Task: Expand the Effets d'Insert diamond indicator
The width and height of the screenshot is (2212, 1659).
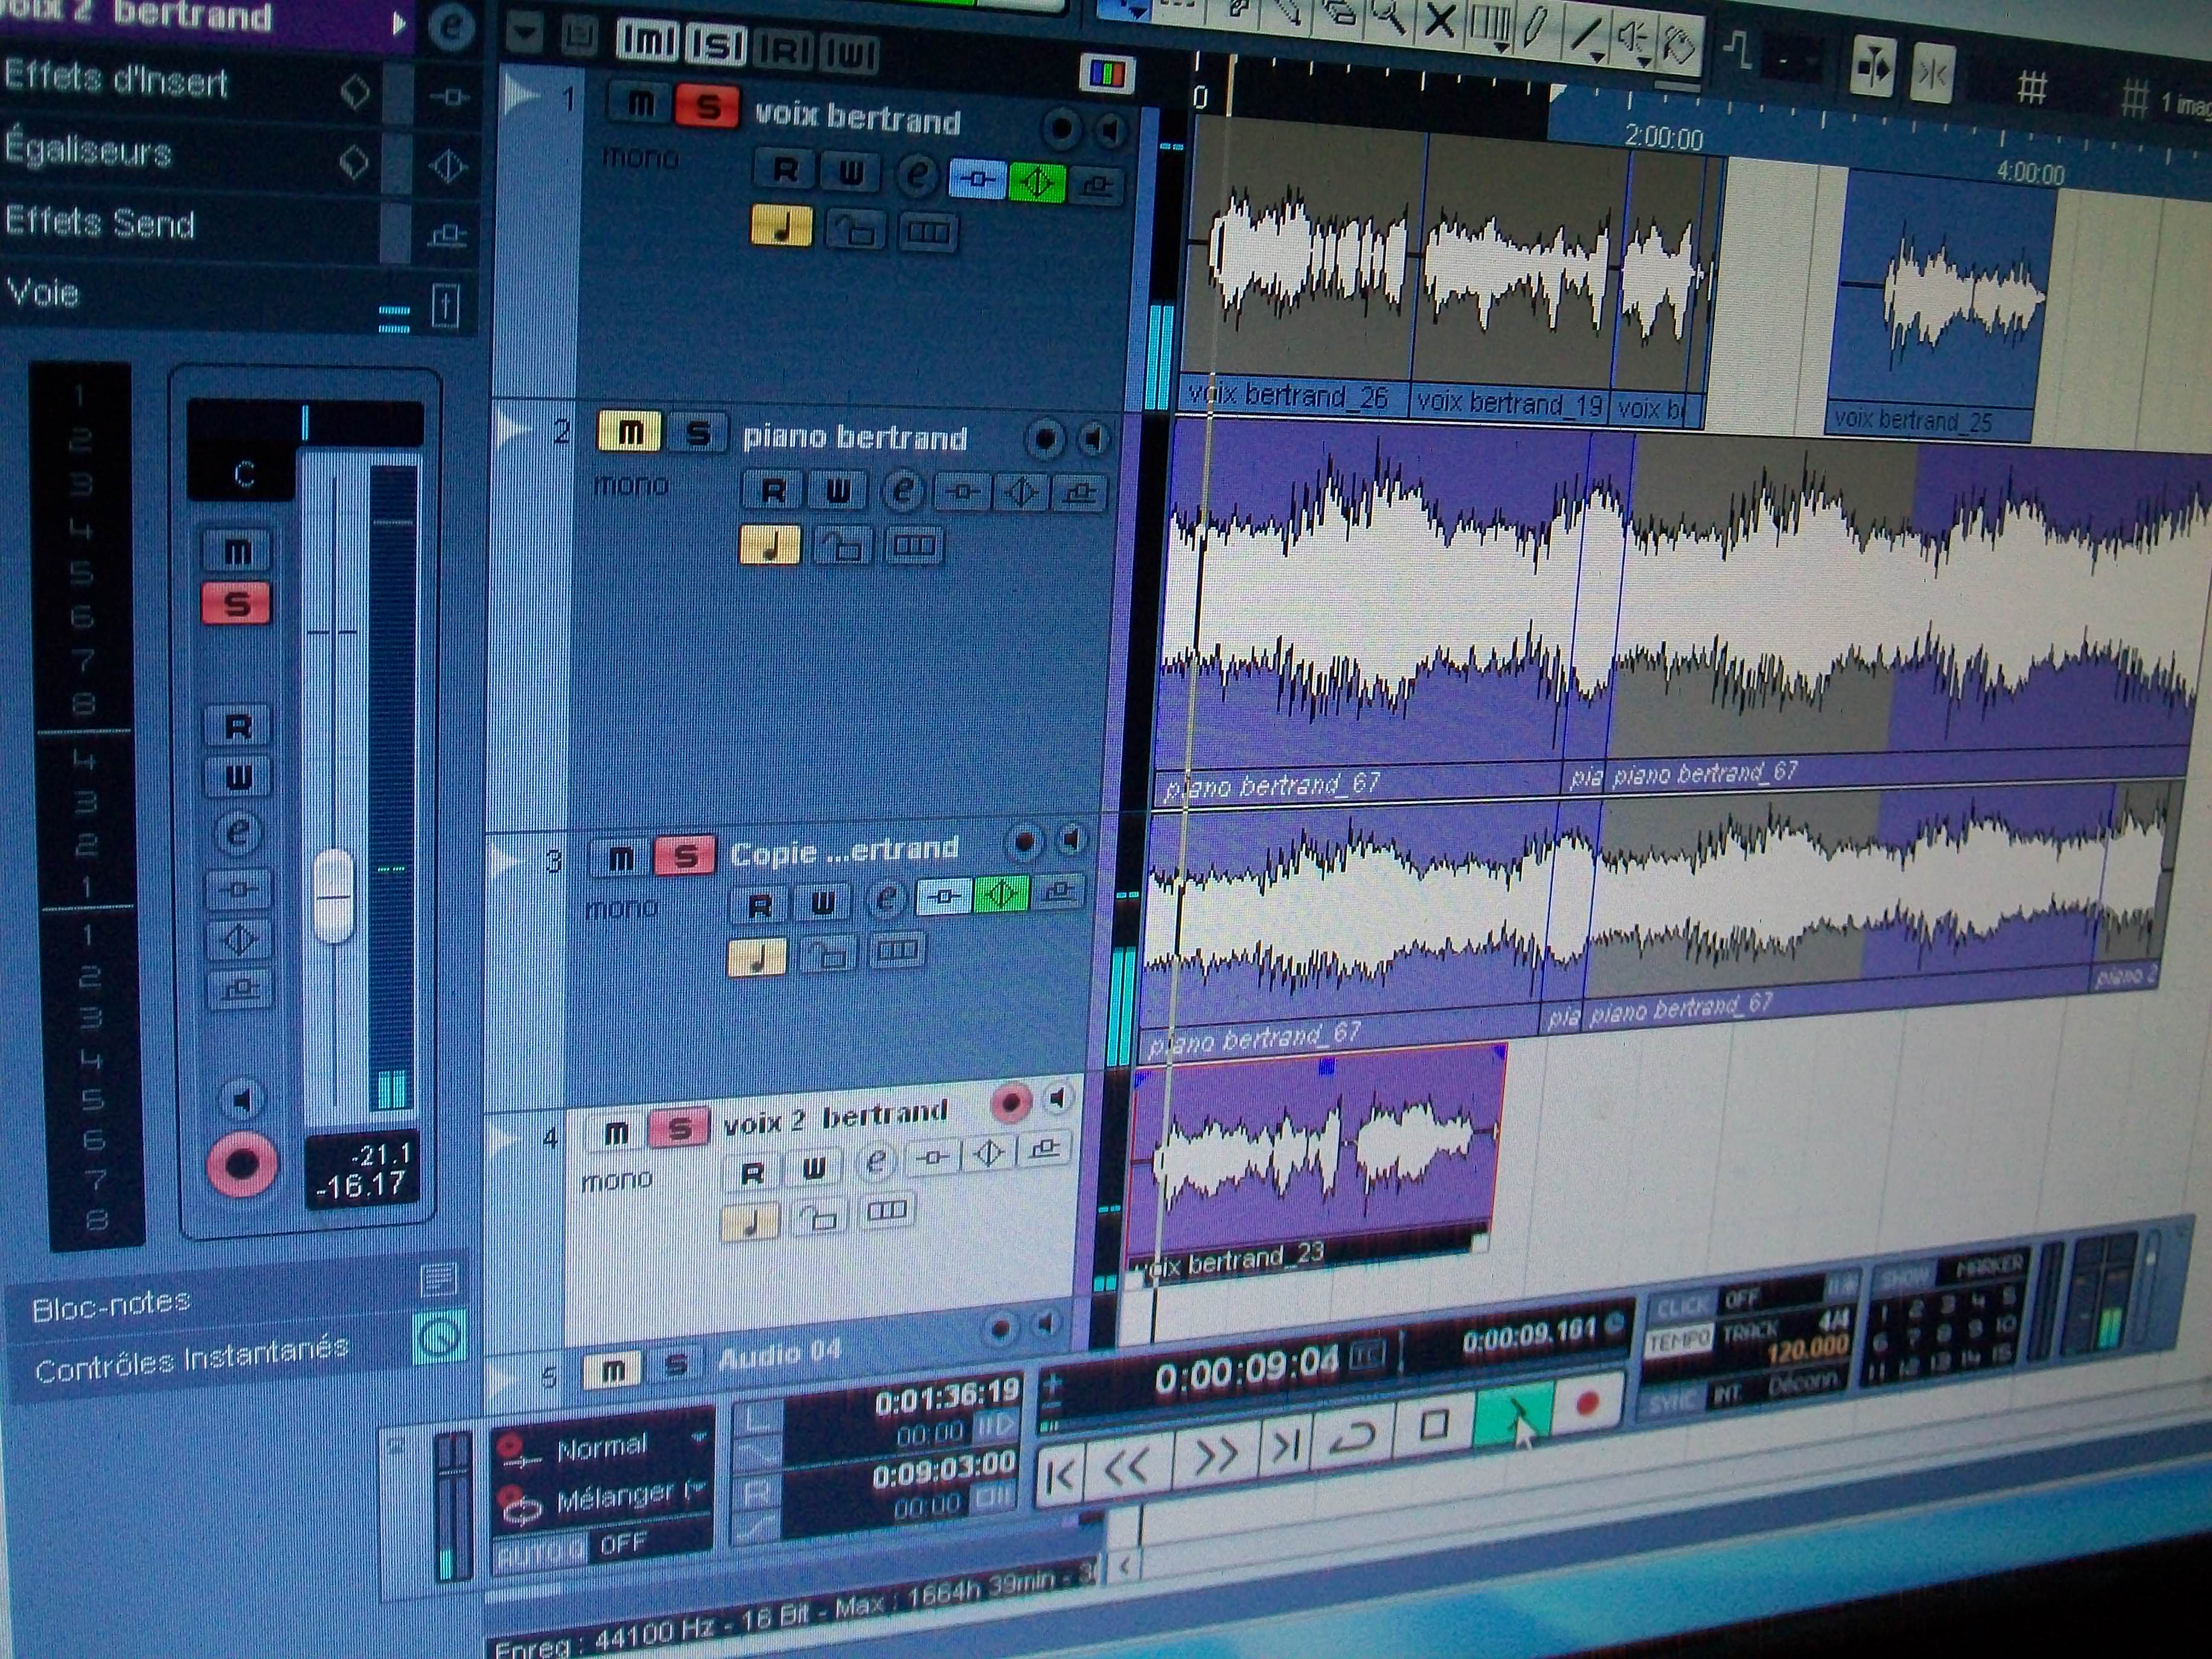Action: [x=354, y=92]
